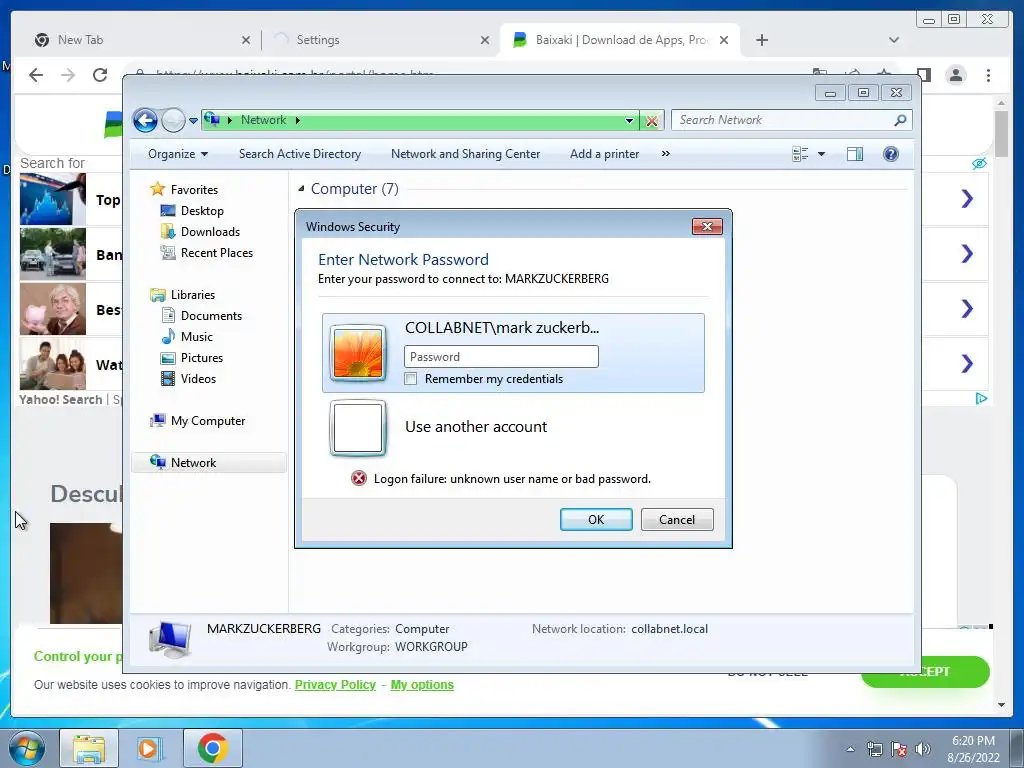Open the address bar history dropdown

click(629, 120)
